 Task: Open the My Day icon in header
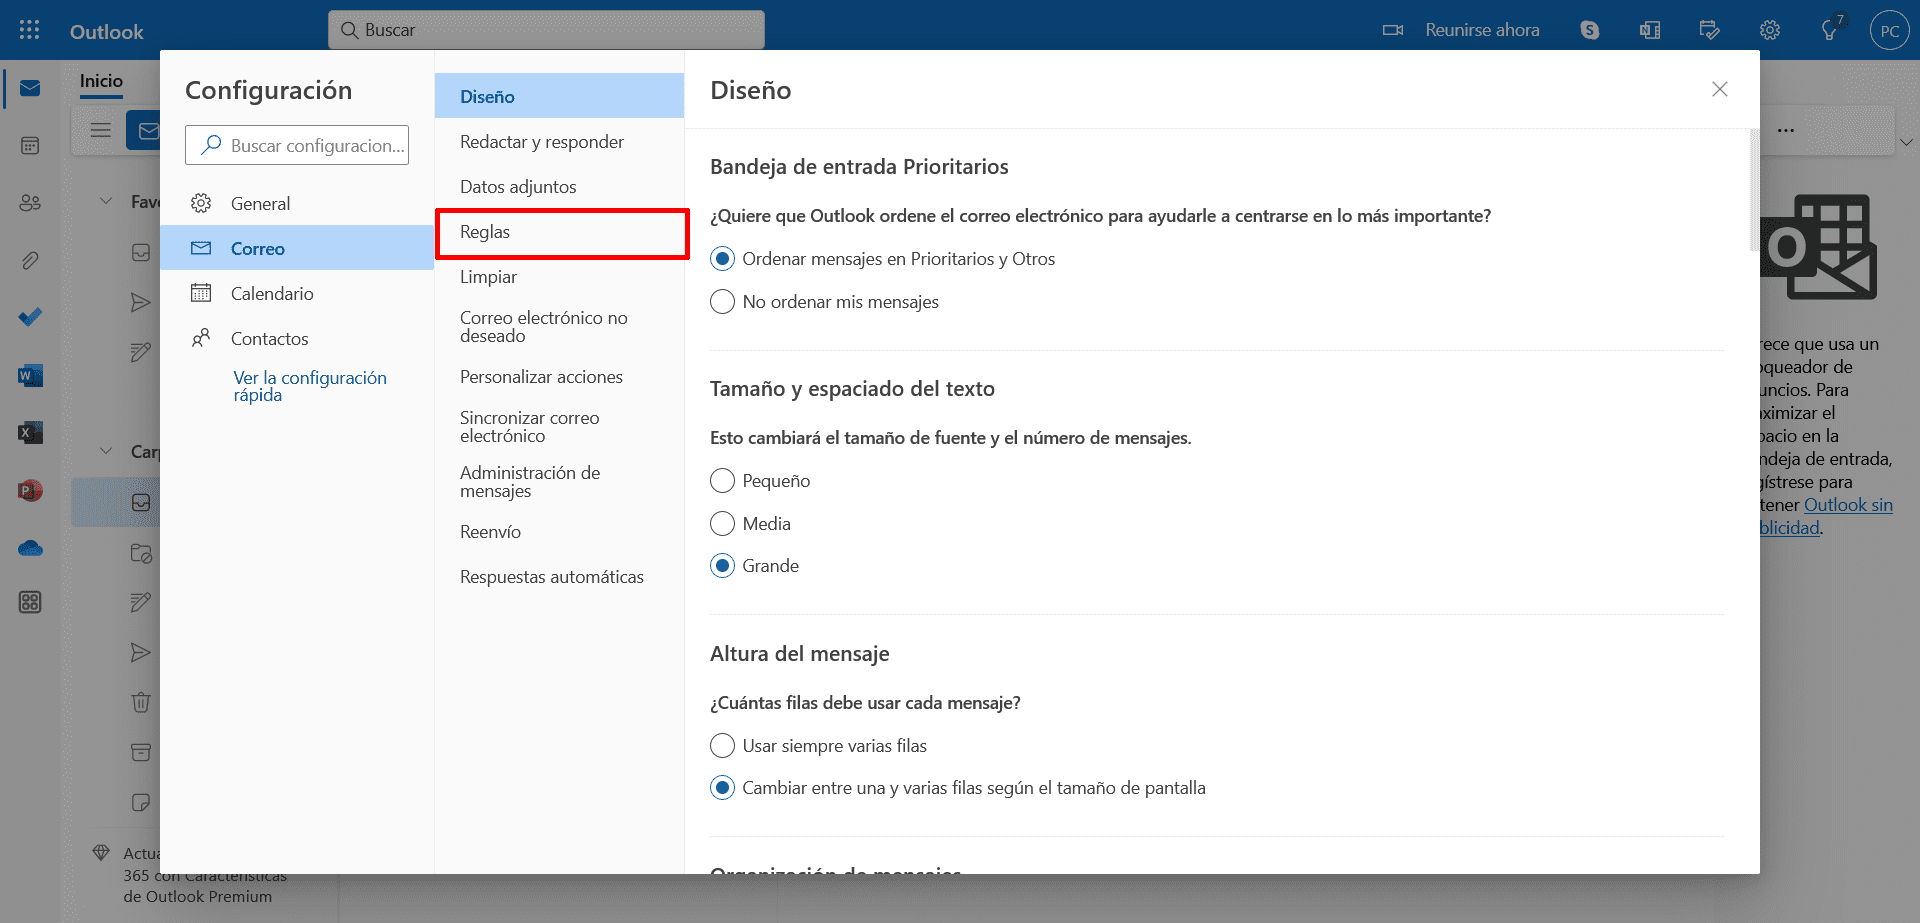pyautogui.click(x=1710, y=30)
